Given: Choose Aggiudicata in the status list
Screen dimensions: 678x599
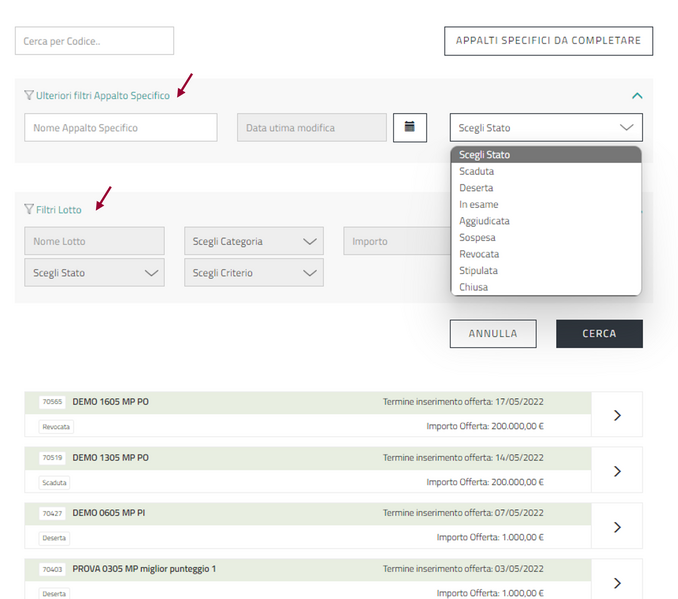Looking at the screenshot, I should click(484, 221).
